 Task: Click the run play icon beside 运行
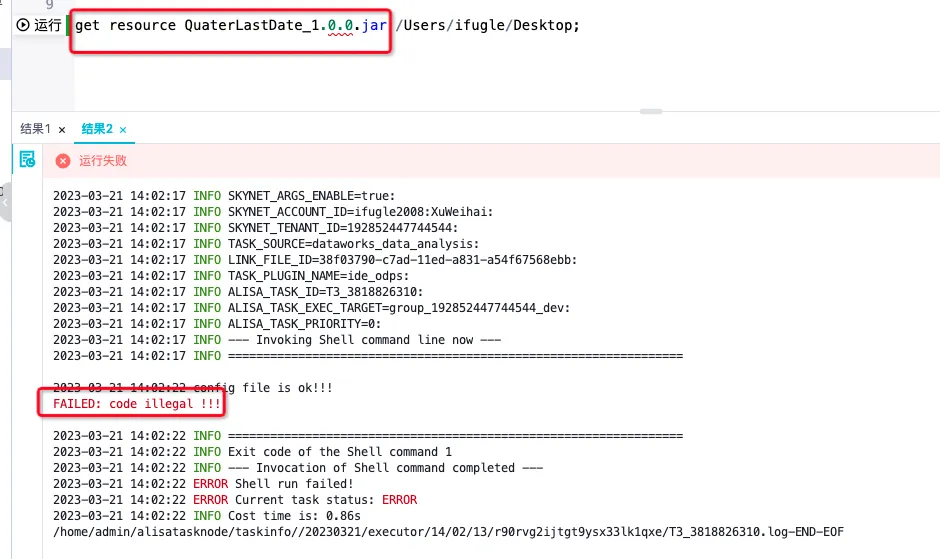[x=23, y=25]
